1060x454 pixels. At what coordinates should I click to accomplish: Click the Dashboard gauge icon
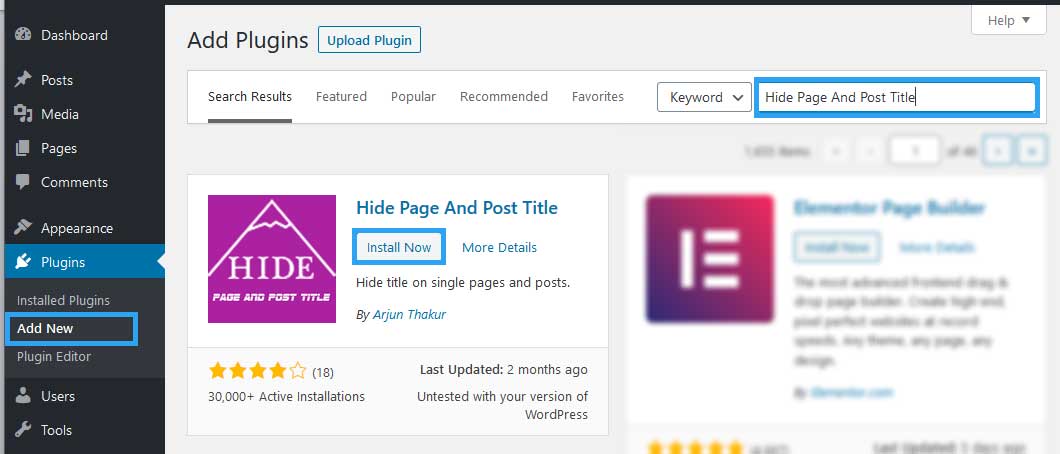click(x=23, y=35)
